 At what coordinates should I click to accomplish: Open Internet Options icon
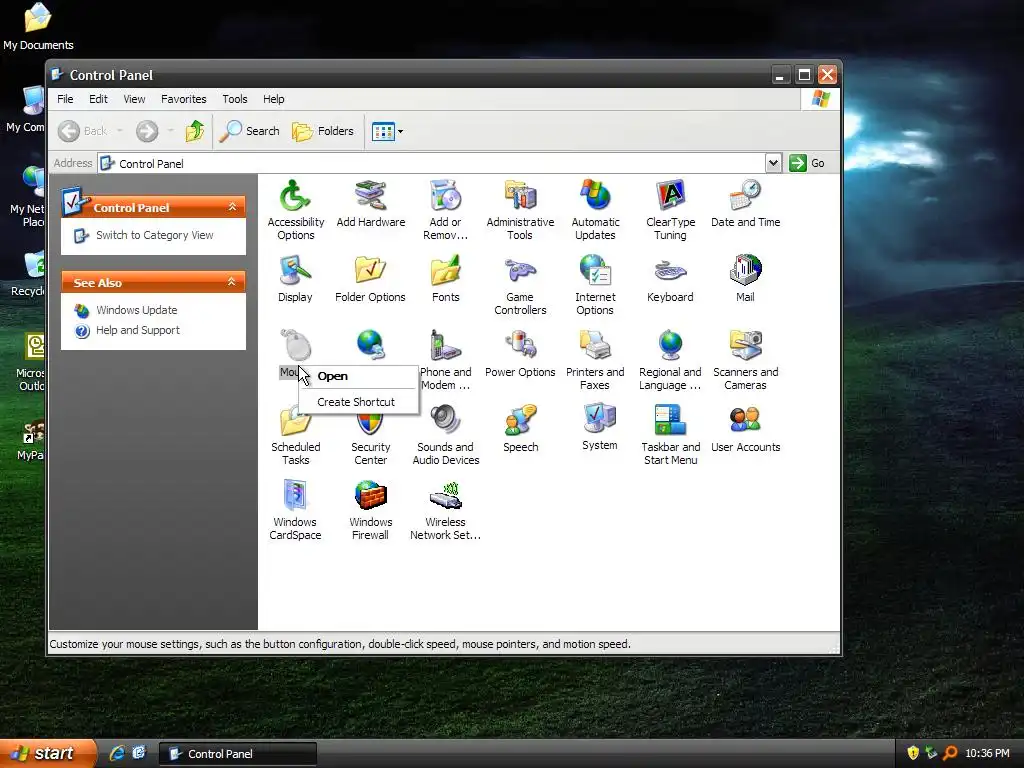tap(595, 285)
